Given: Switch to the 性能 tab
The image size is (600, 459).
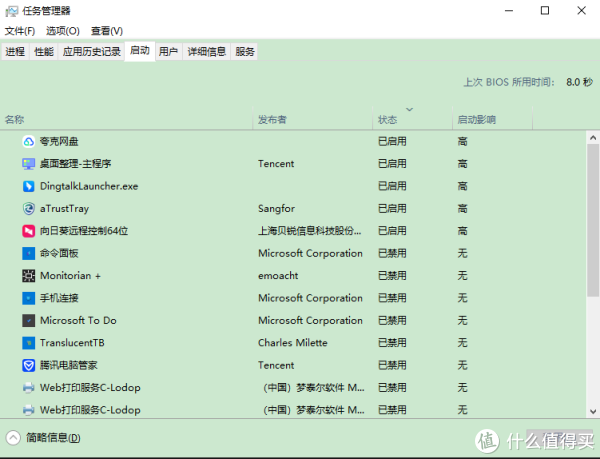Looking at the screenshot, I should 44,51.
